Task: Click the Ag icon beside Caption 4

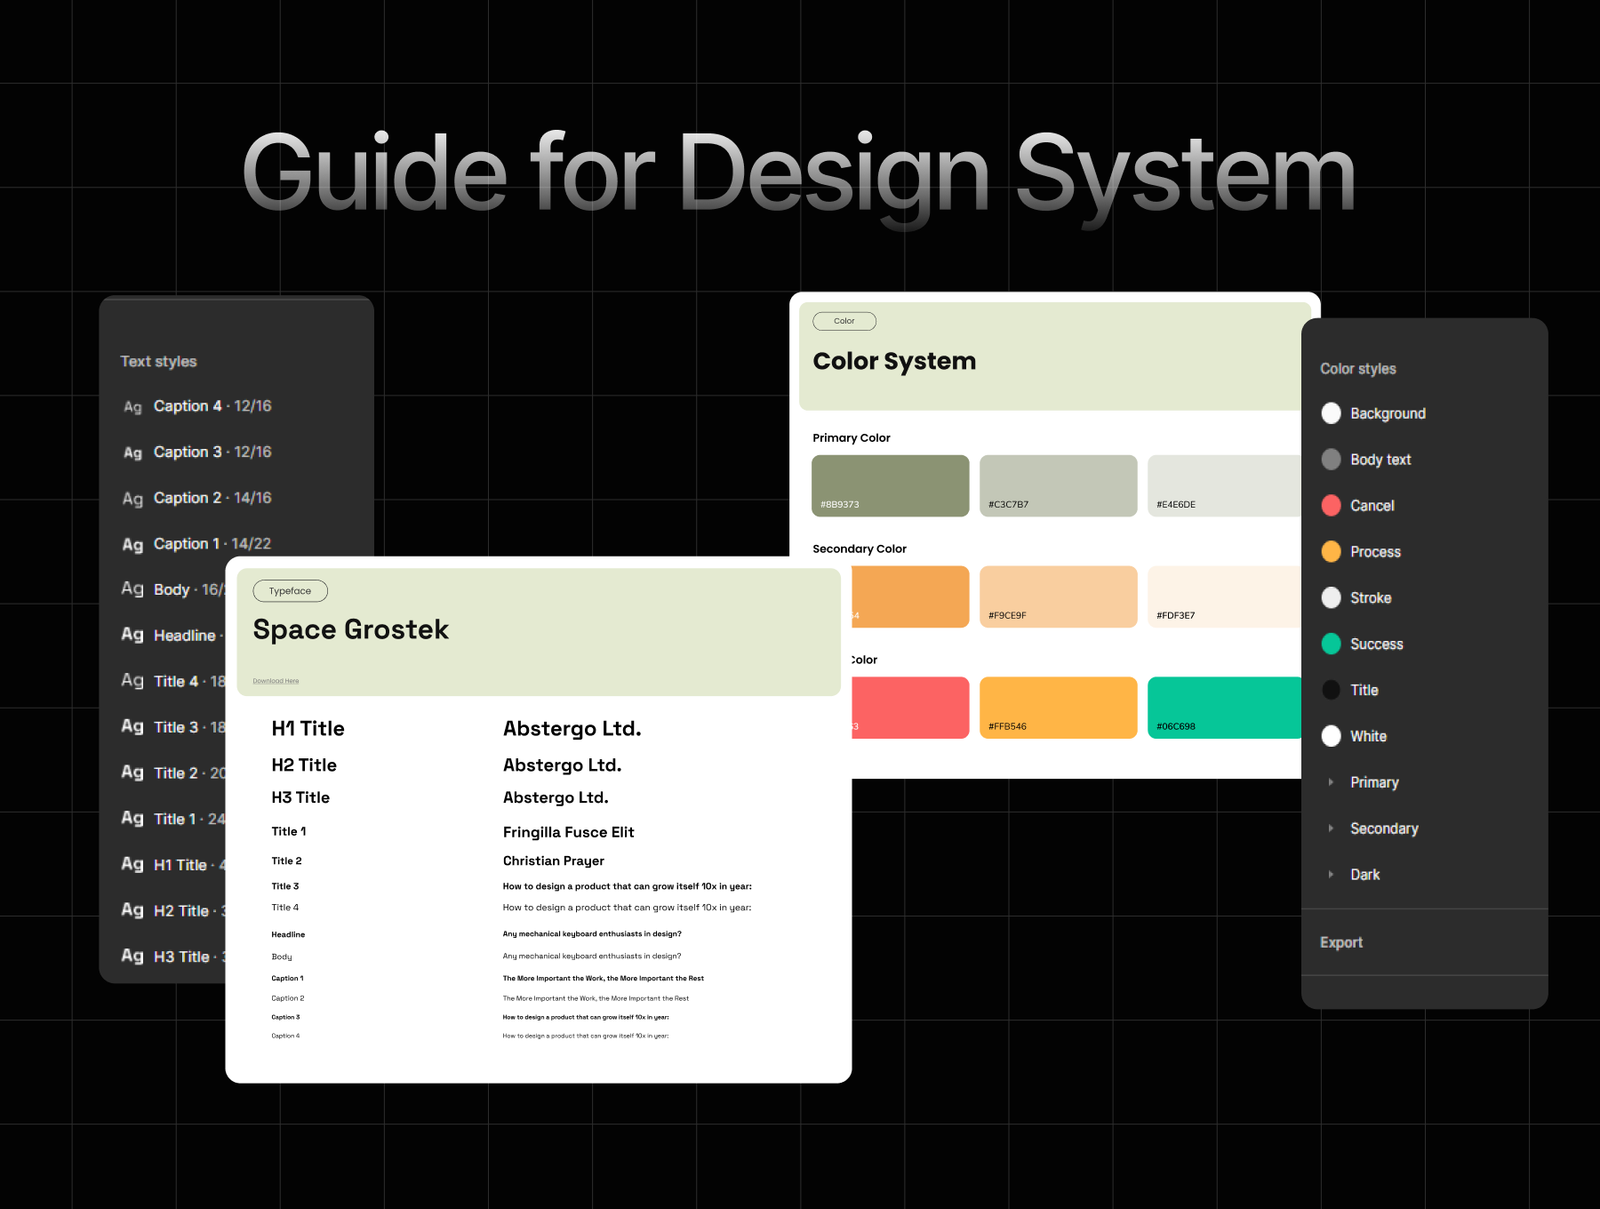Action: coord(132,407)
